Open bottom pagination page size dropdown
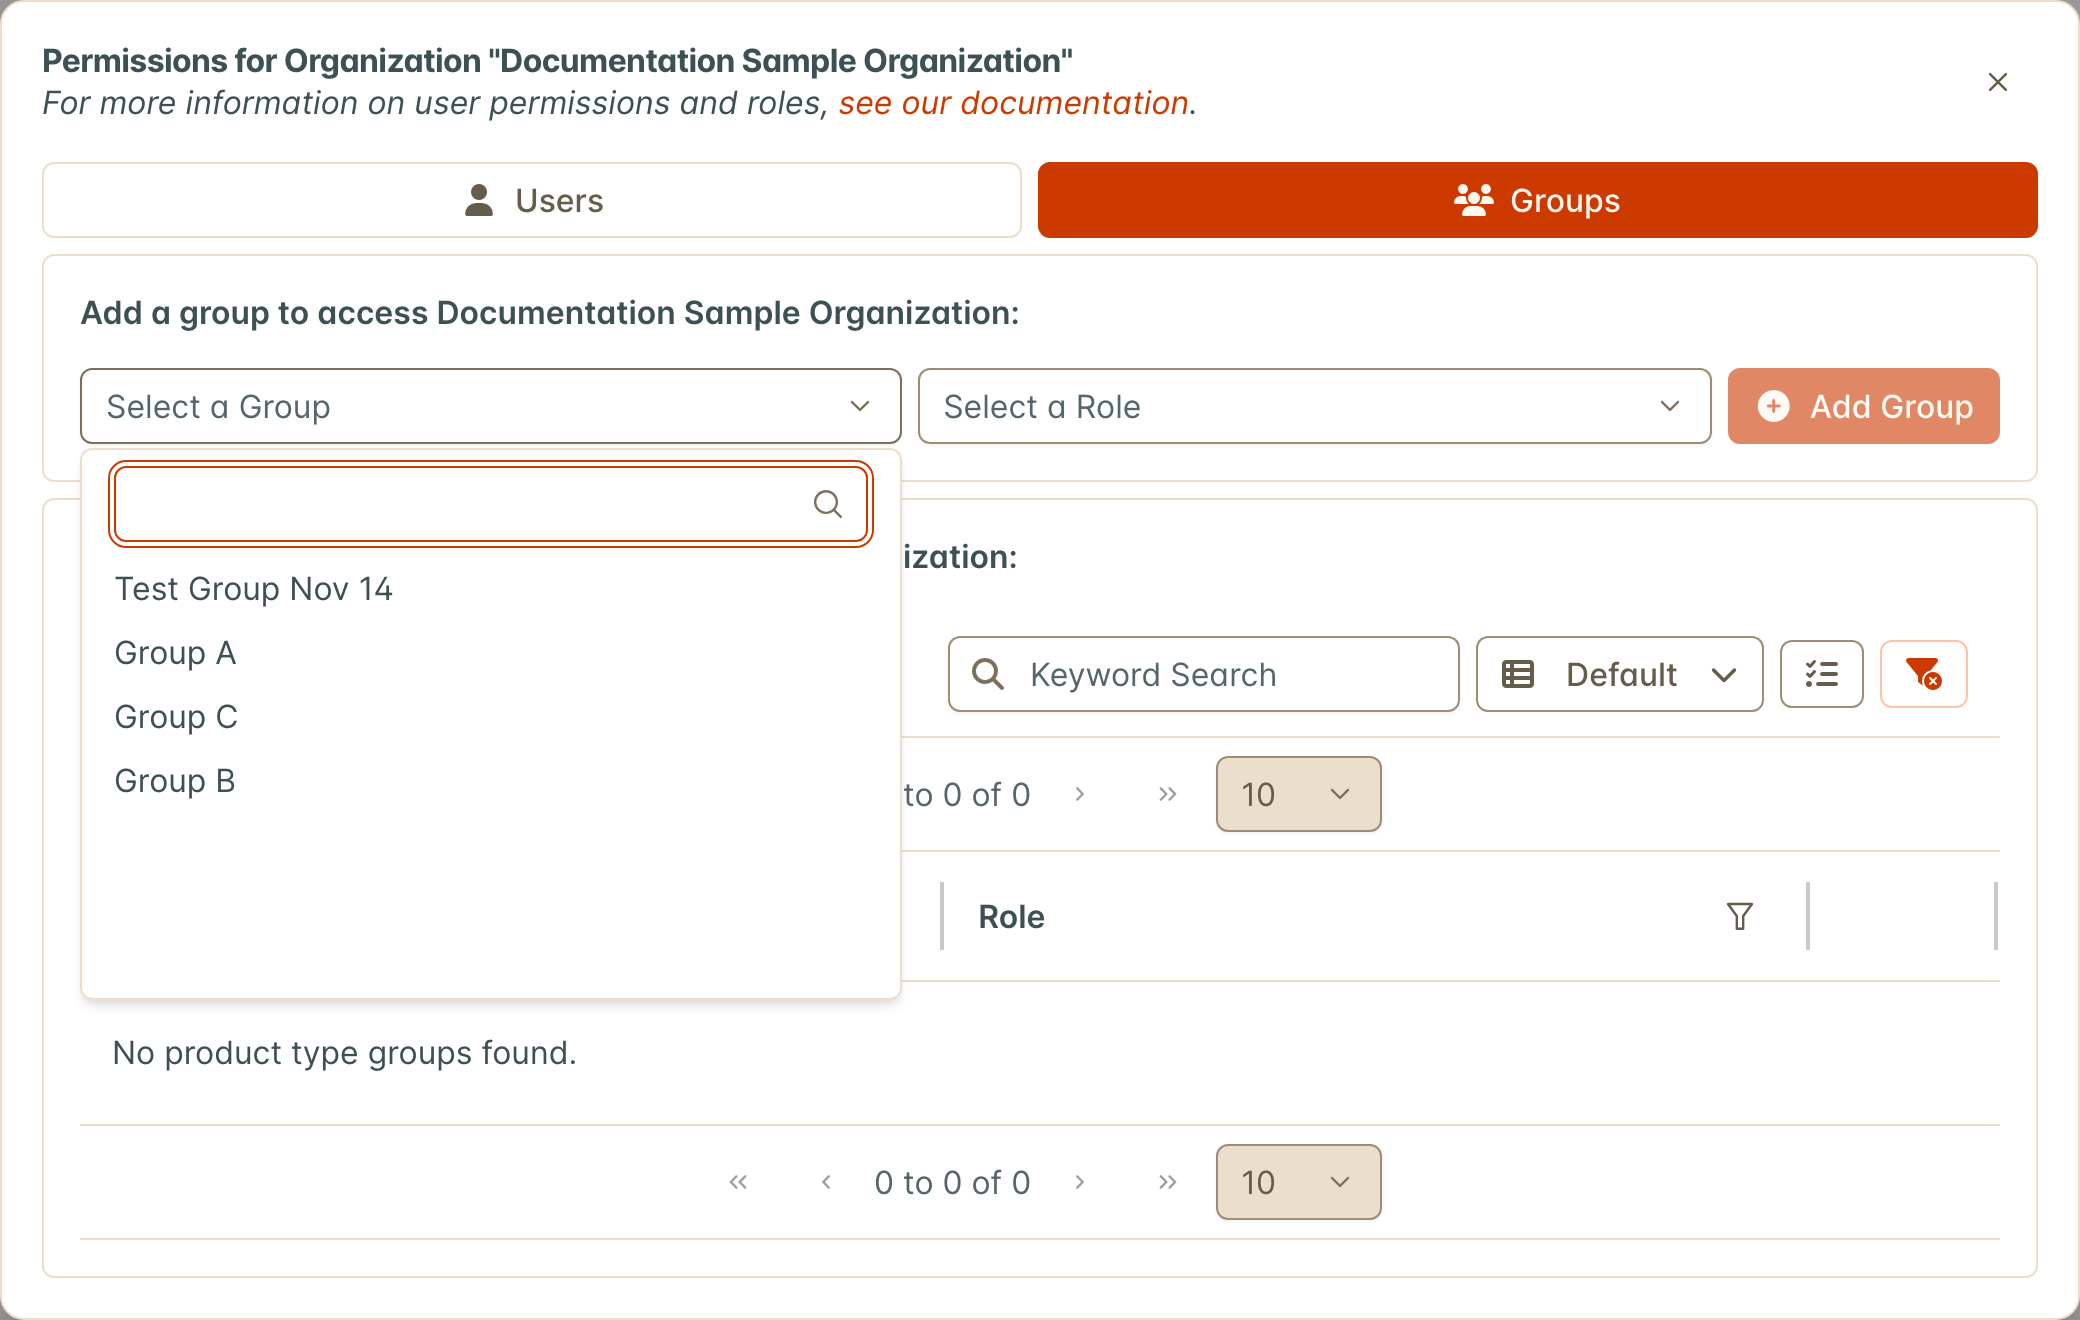The height and width of the screenshot is (1320, 2080). [x=1298, y=1182]
